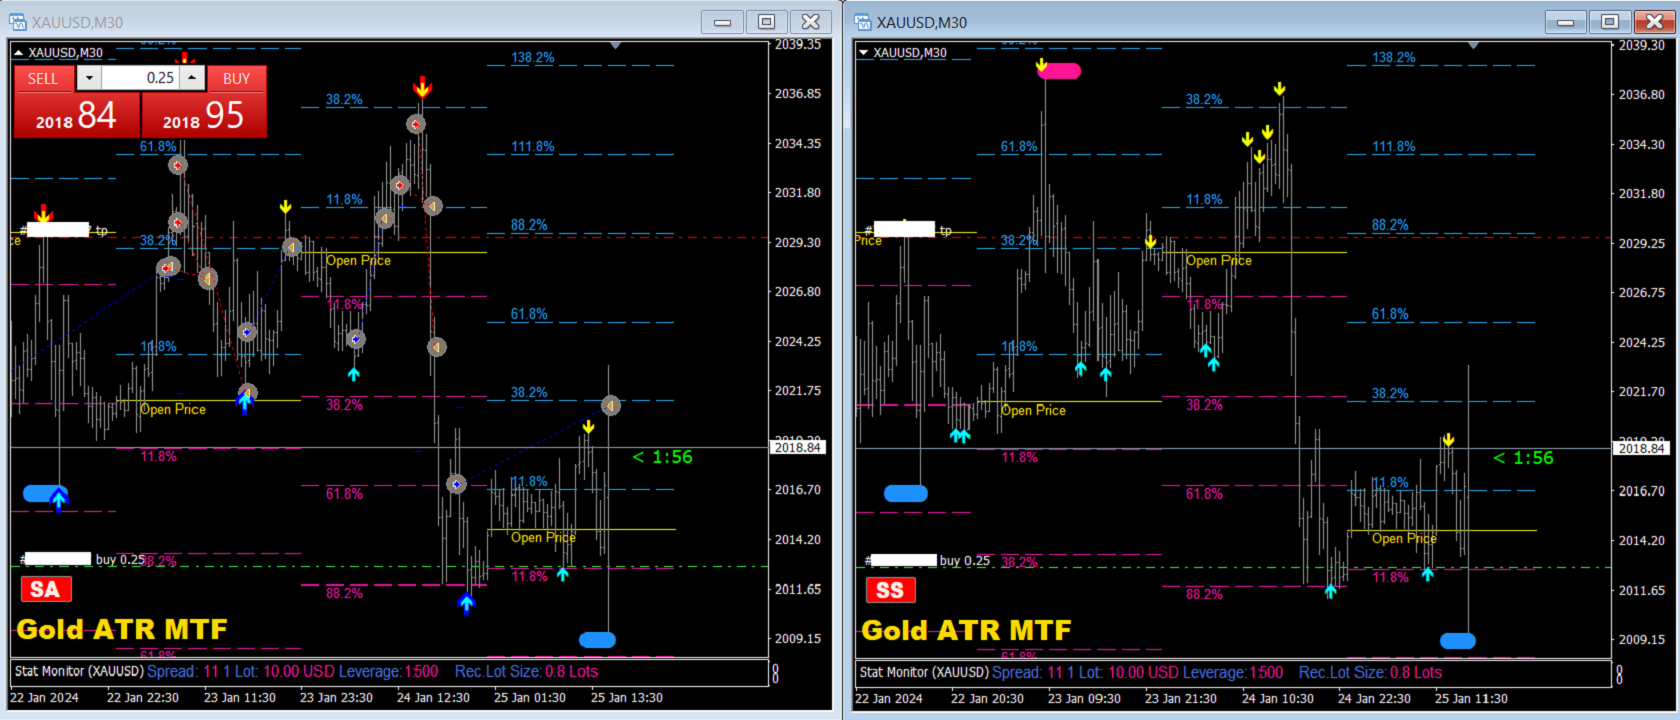Click the current price label 2018.84 in right chart
The image size is (1680, 720).
pyautogui.click(x=1641, y=449)
